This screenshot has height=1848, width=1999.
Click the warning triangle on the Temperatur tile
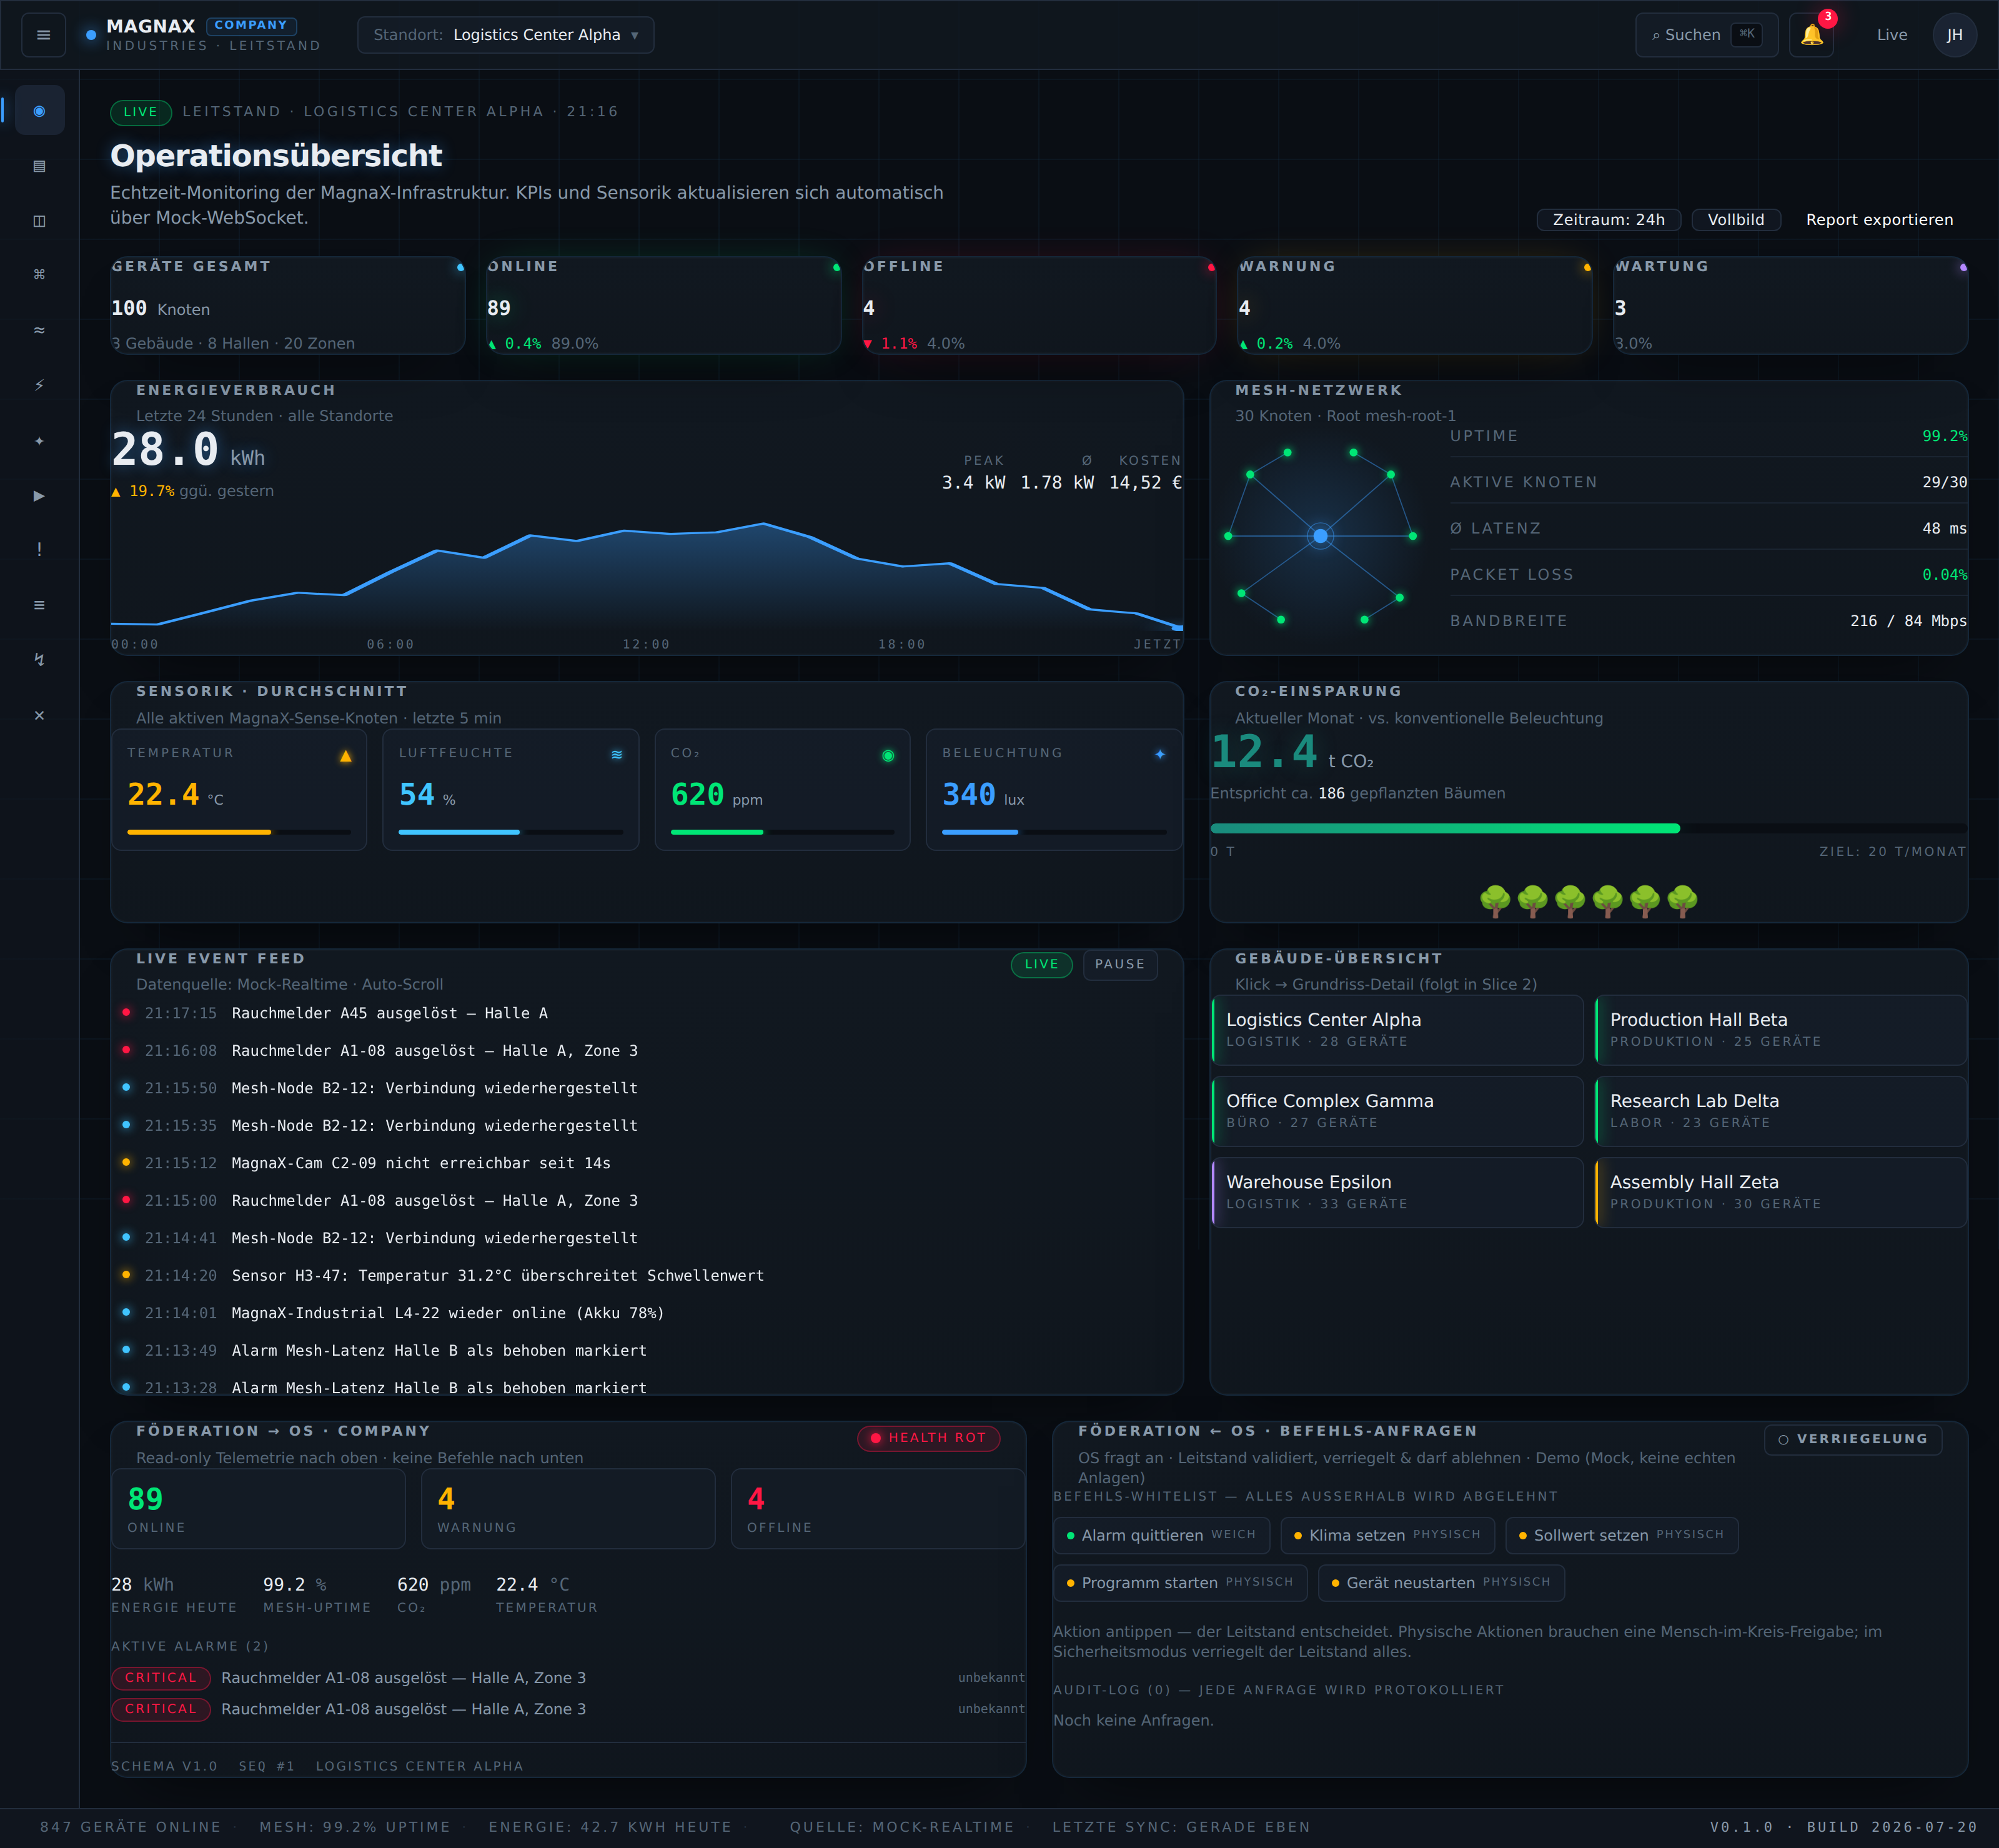point(345,756)
